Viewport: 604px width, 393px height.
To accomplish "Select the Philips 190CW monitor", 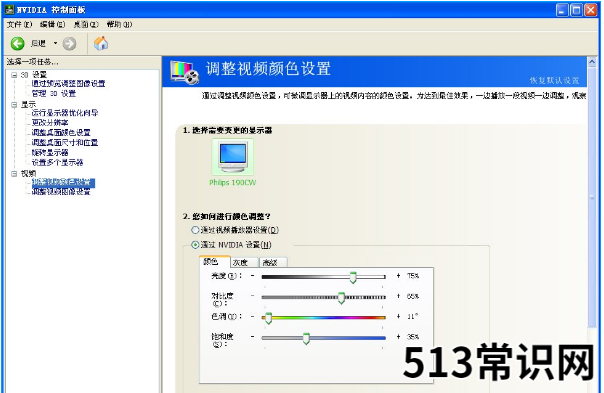I will coord(233,163).
